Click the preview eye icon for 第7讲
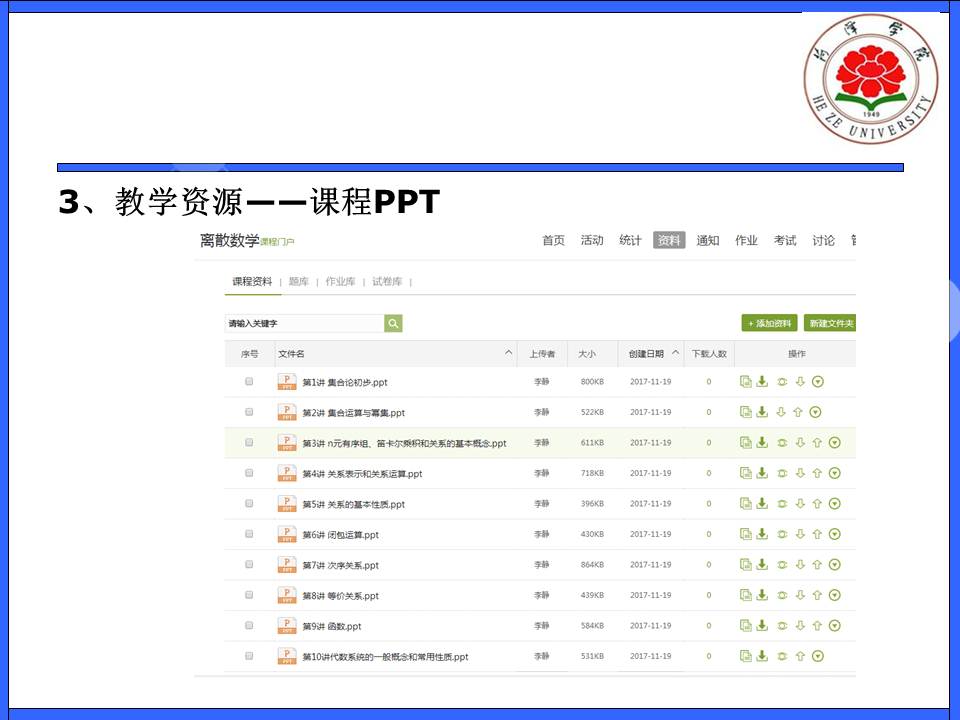960x720 pixels. [781, 565]
